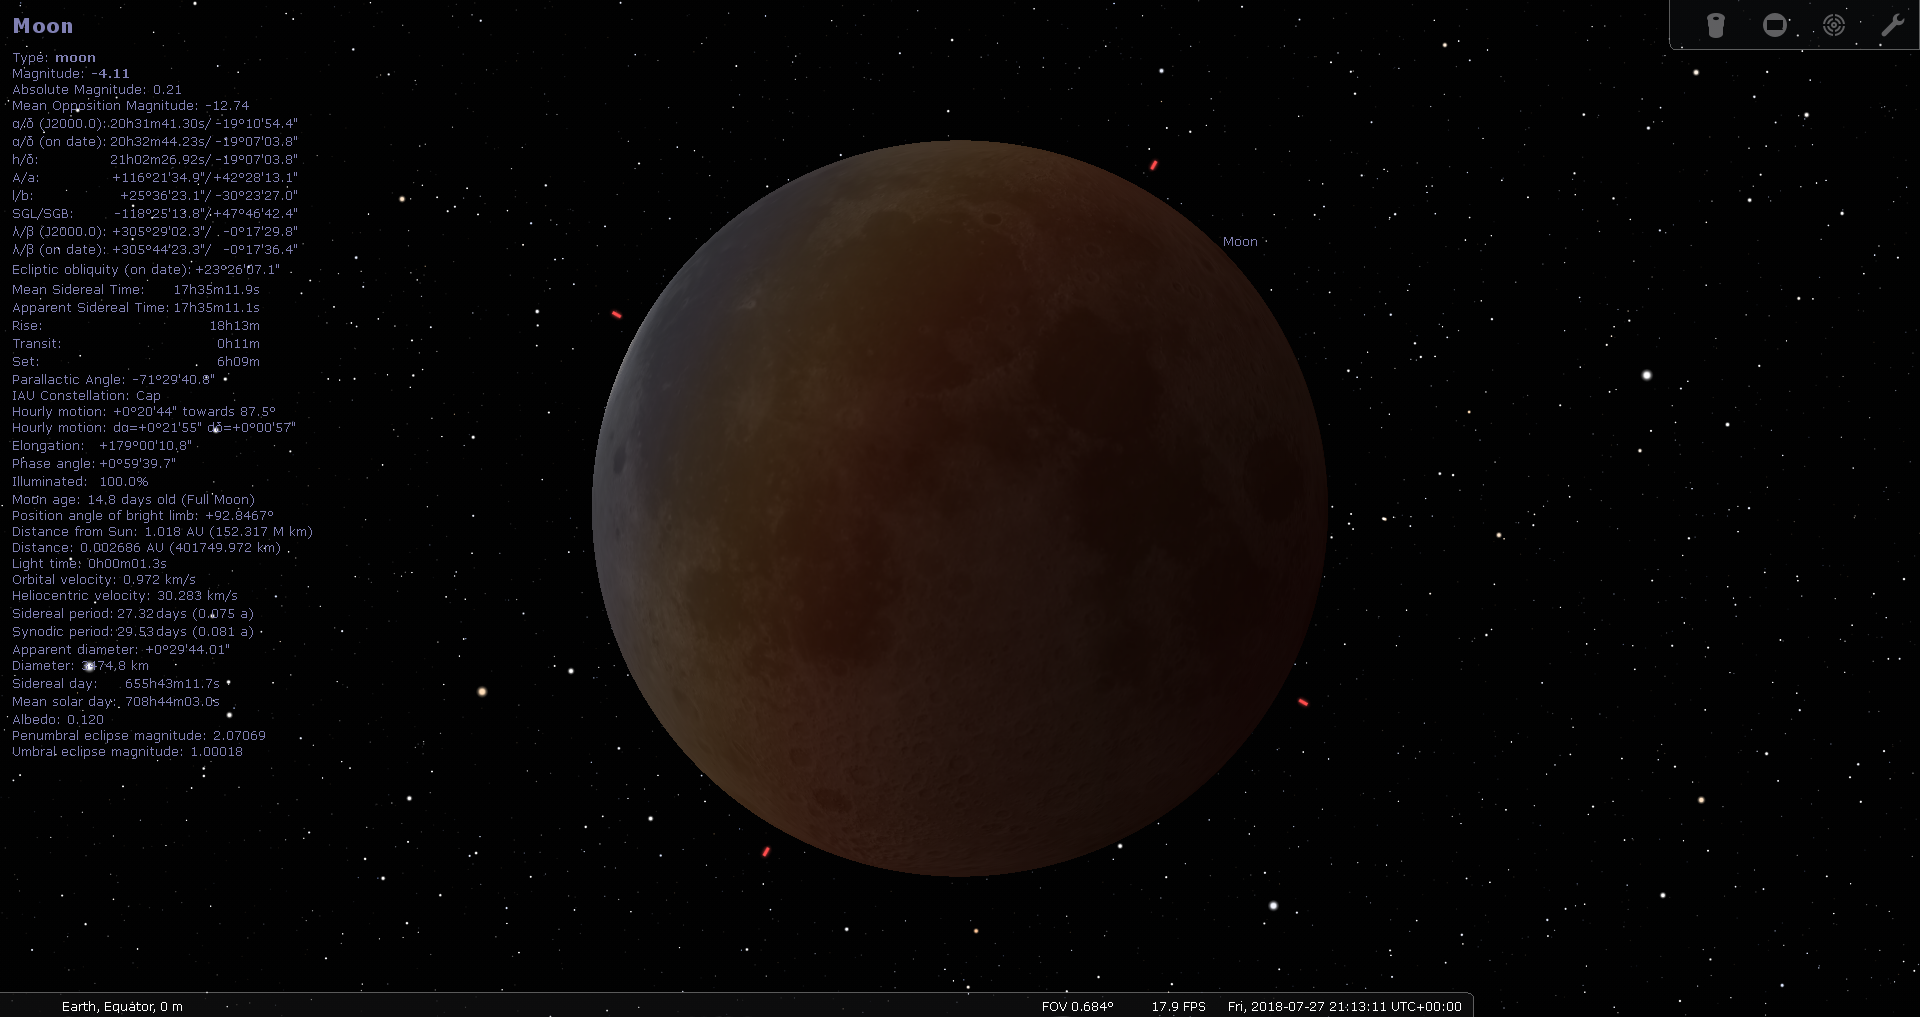Enable the Telrad finder circles
The width and height of the screenshot is (1920, 1017).
point(1835,25)
